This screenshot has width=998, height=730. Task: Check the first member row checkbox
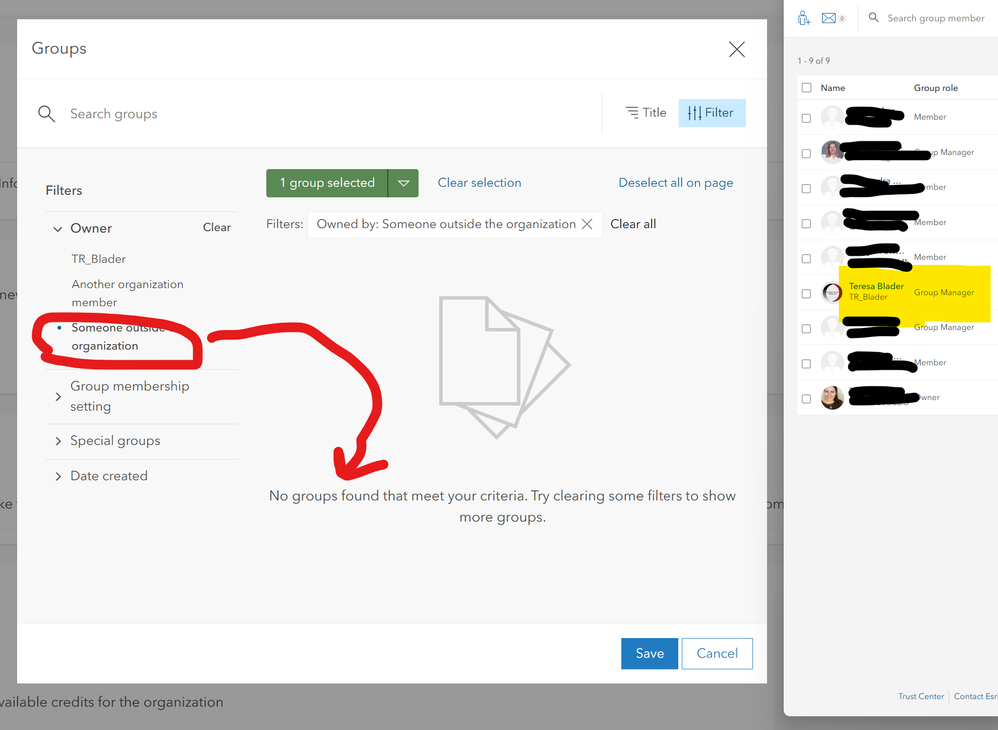click(x=806, y=118)
